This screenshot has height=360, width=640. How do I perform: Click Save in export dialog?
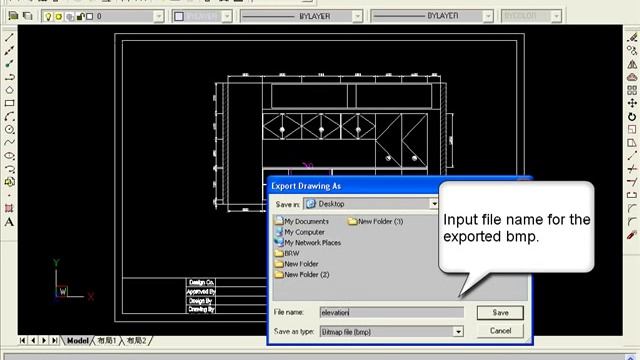(x=500, y=313)
